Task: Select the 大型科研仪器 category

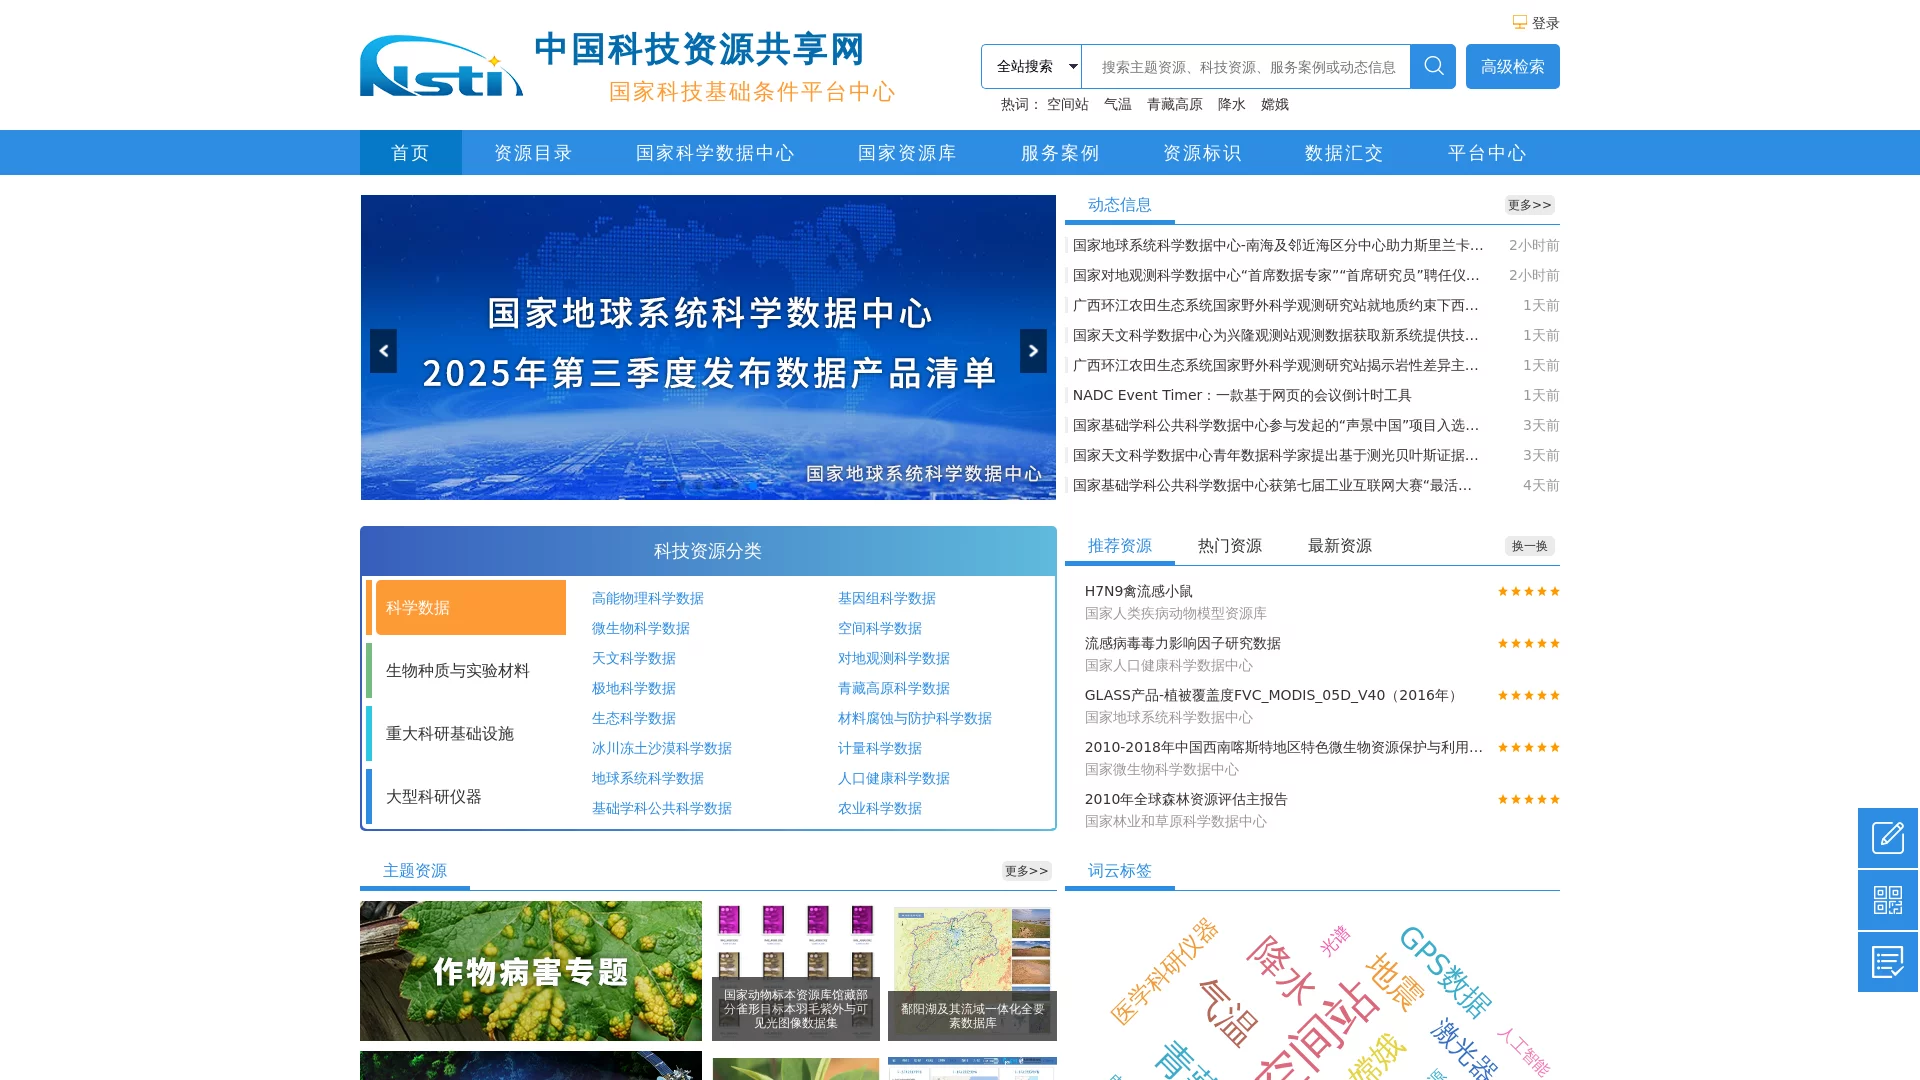Action: pyautogui.click(x=433, y=798)
